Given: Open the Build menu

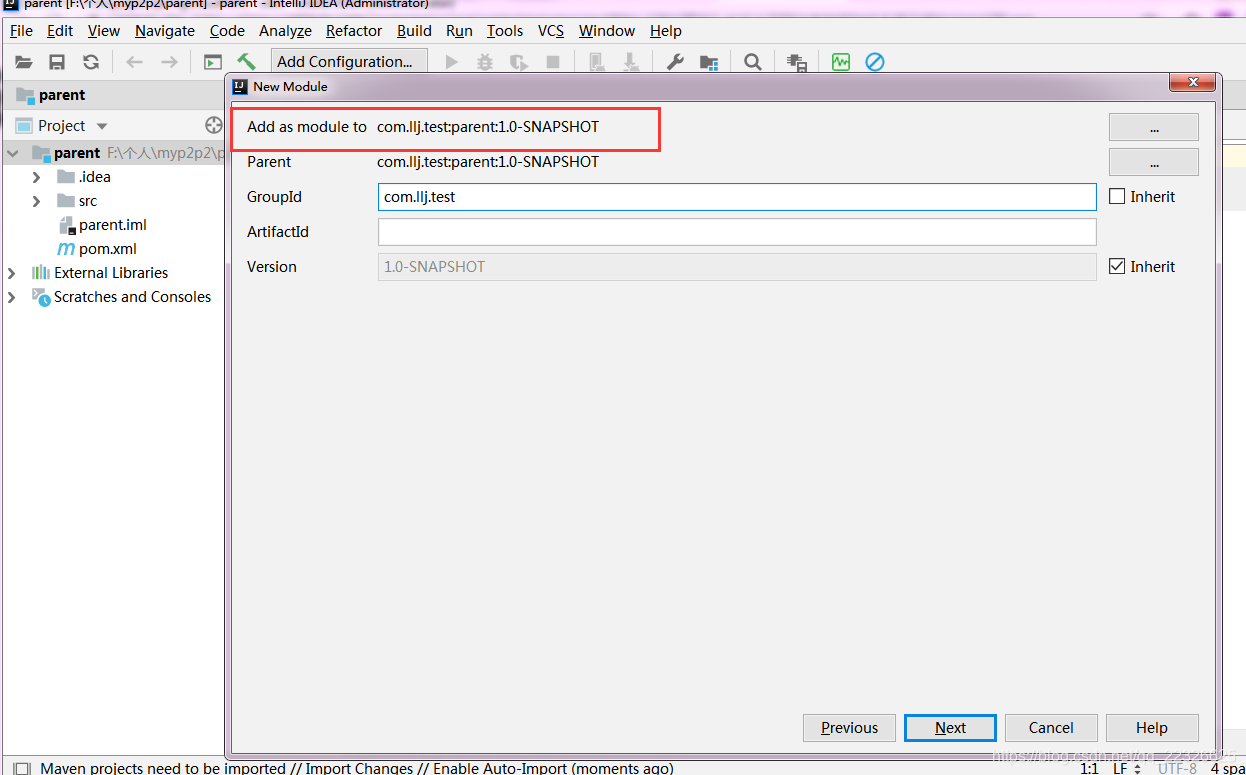Looking at the screenshot, I should tap(414, 31).
